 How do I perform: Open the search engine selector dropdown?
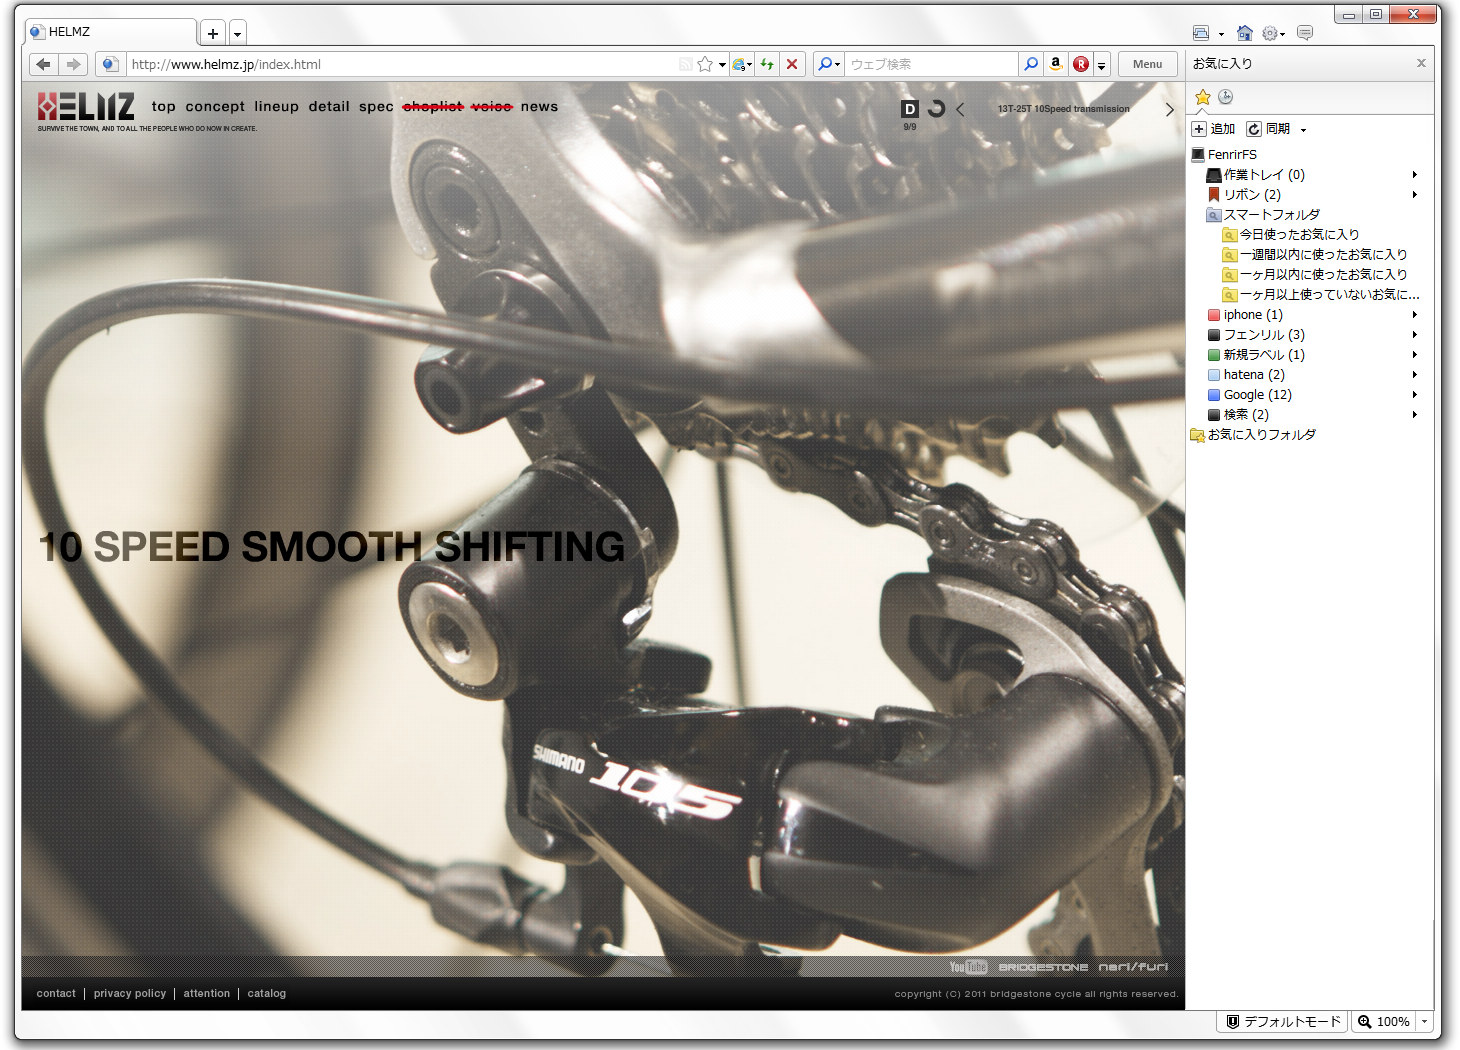(829, 64)
